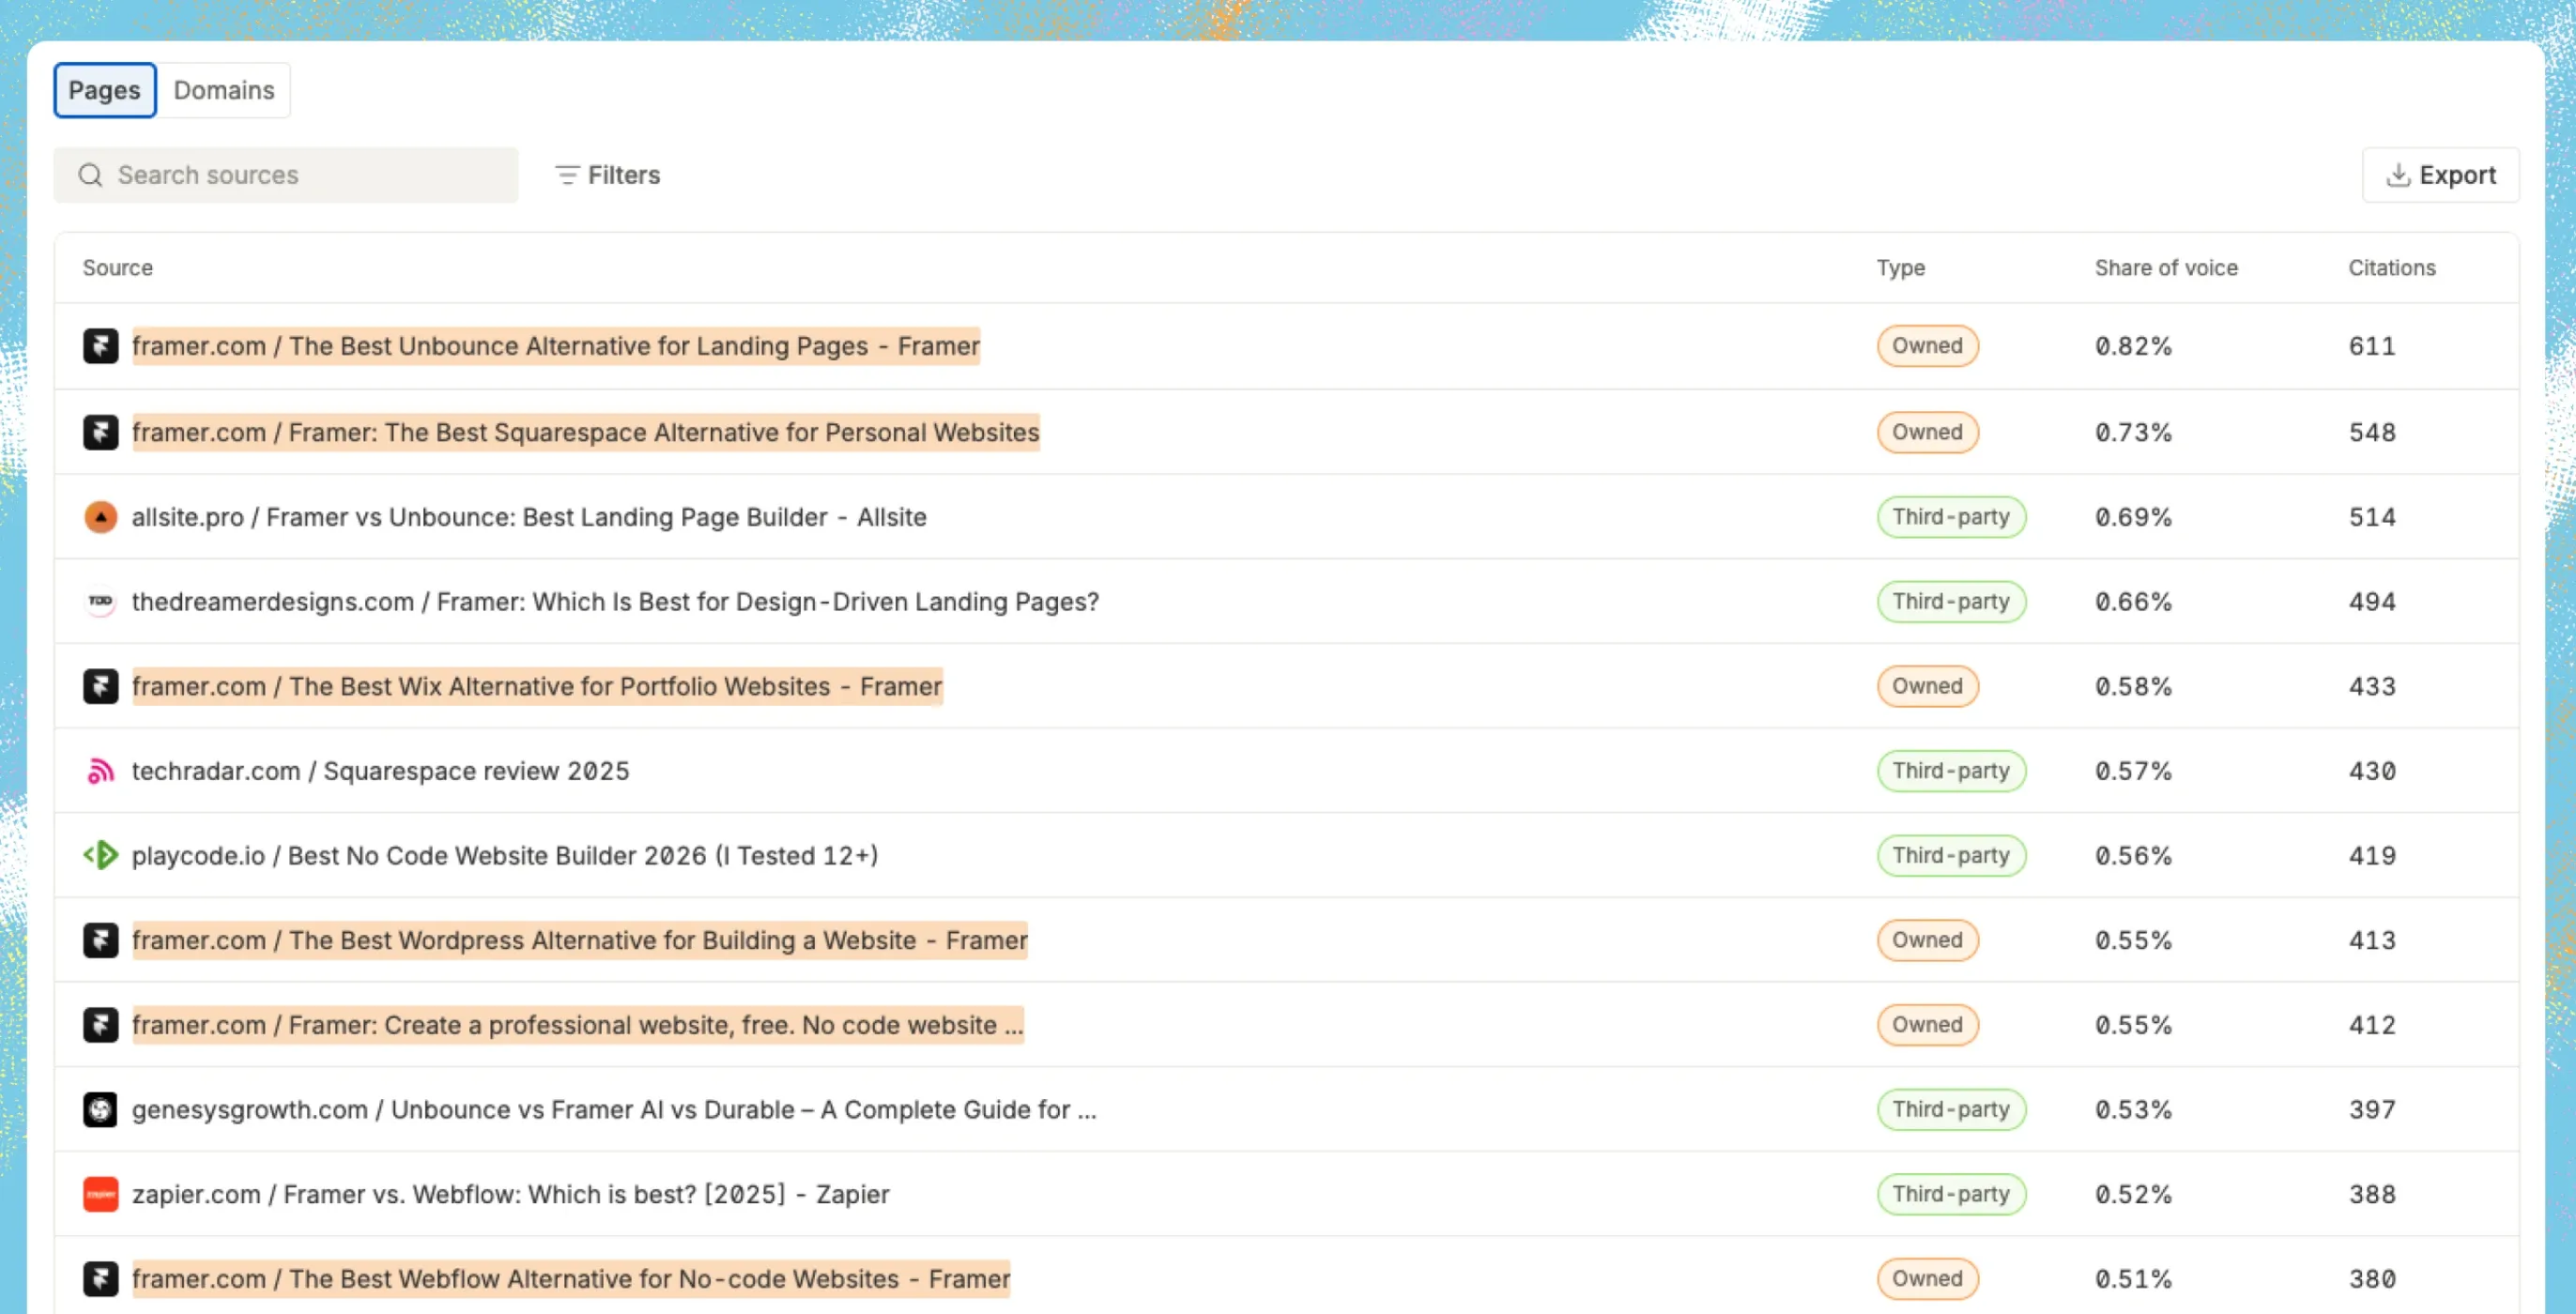
Task: Click the Framer favicon on the Wordpress Alternative row
Action: [101, 940]
